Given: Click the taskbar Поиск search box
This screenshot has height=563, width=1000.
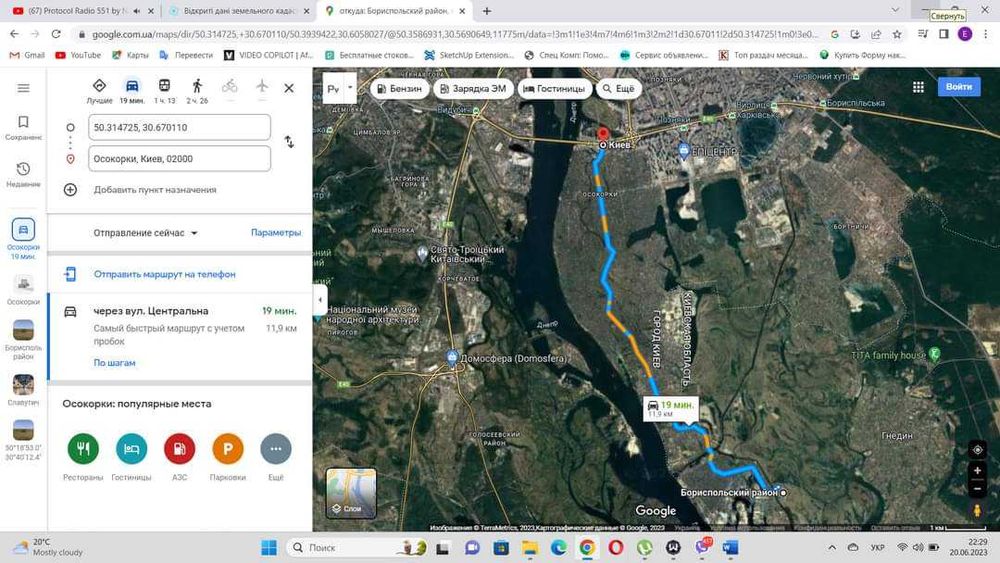Looking at the screenshot, I should tap(356, 548).
